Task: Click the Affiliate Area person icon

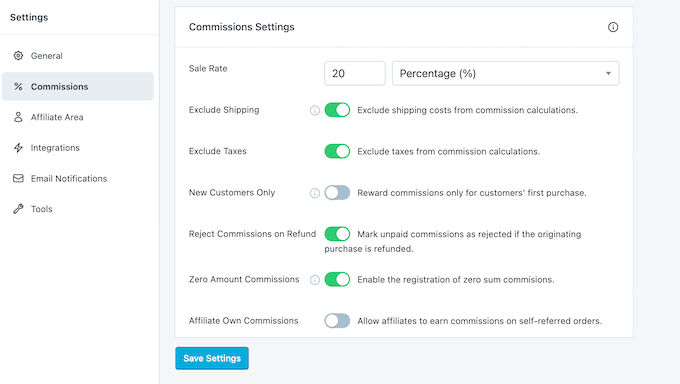Action: click(x=18, y=117)
